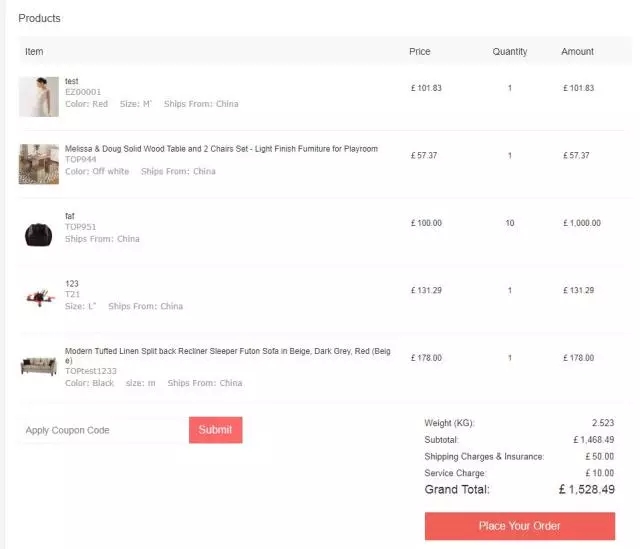The width and height of the screenshot is (640, 549).
Task: Click the black bag product thumbnail
Action: click(38, 233)
